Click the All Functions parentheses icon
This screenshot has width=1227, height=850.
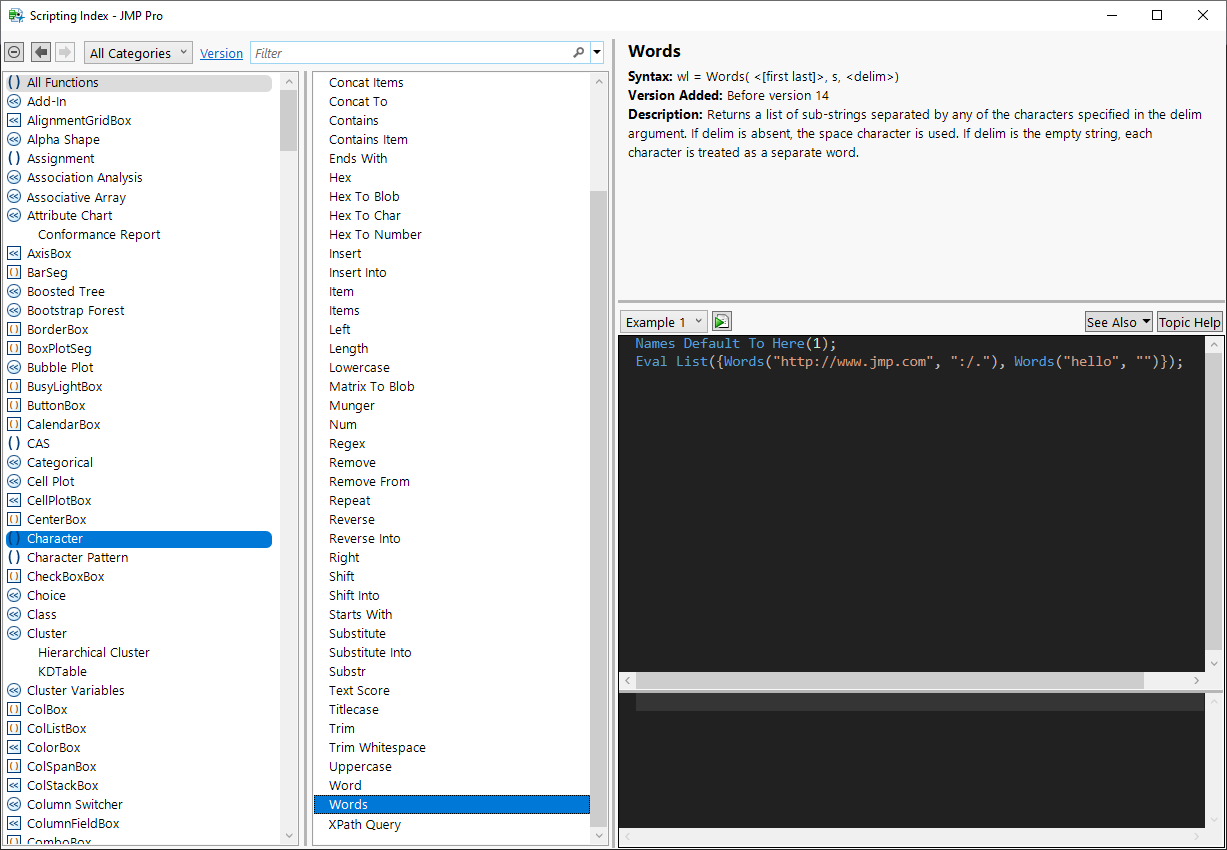[x=14, y=83]
